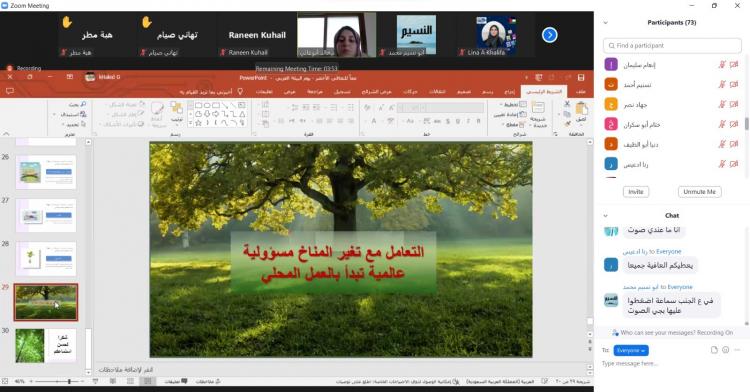Open the shapes gallery in drawing group
This screenshot has width=750, height=392.
[217, 114]
